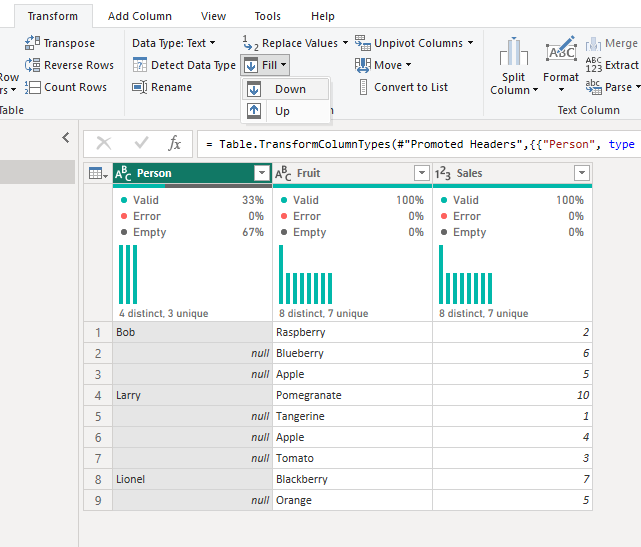Select Up in the Fill menu
Image resolution: width=641 pixels, height=547 pixels.
[x=282, y=111]
